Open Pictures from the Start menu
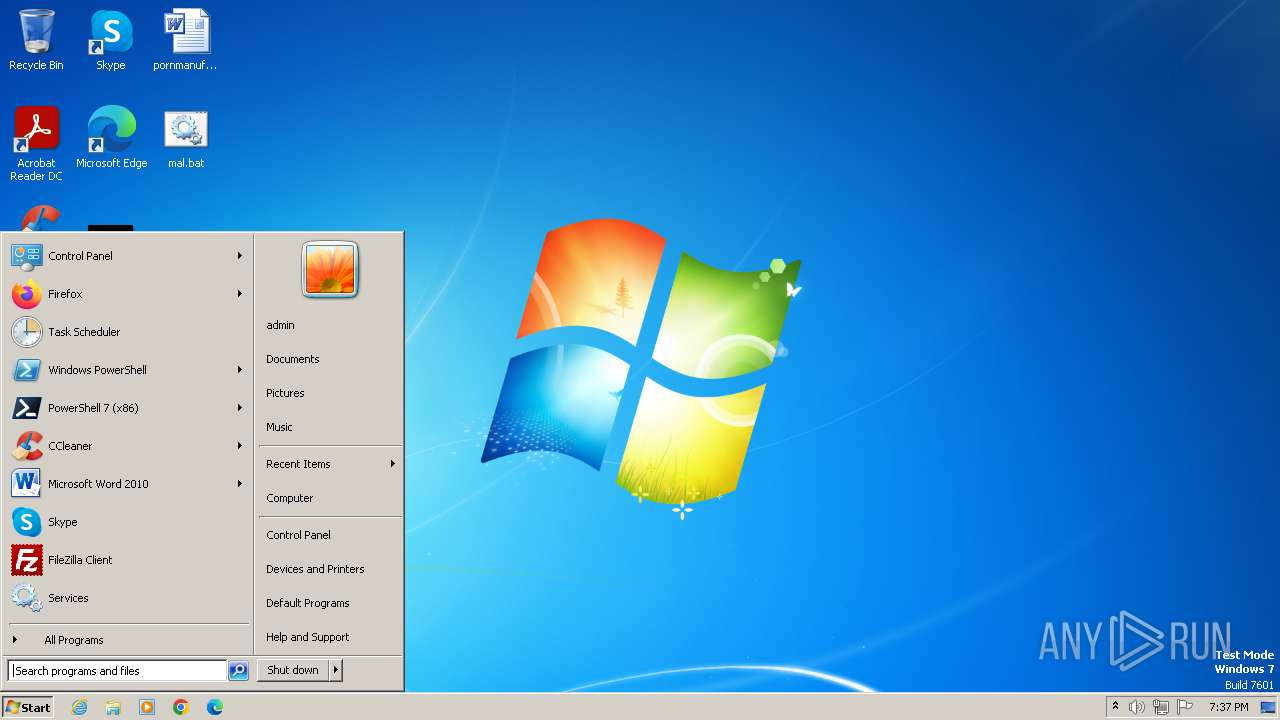This screenshot has width=1280, height=720. coord(330,393)
